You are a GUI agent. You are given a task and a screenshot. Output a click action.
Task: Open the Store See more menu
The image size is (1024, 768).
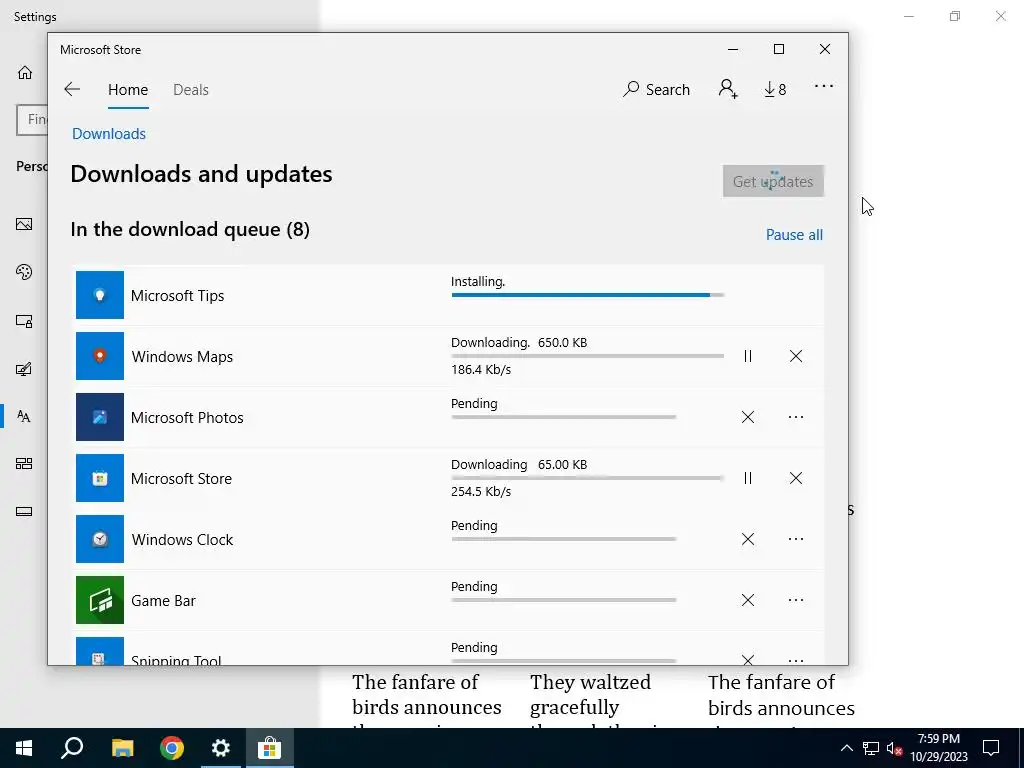click(824, 86)
